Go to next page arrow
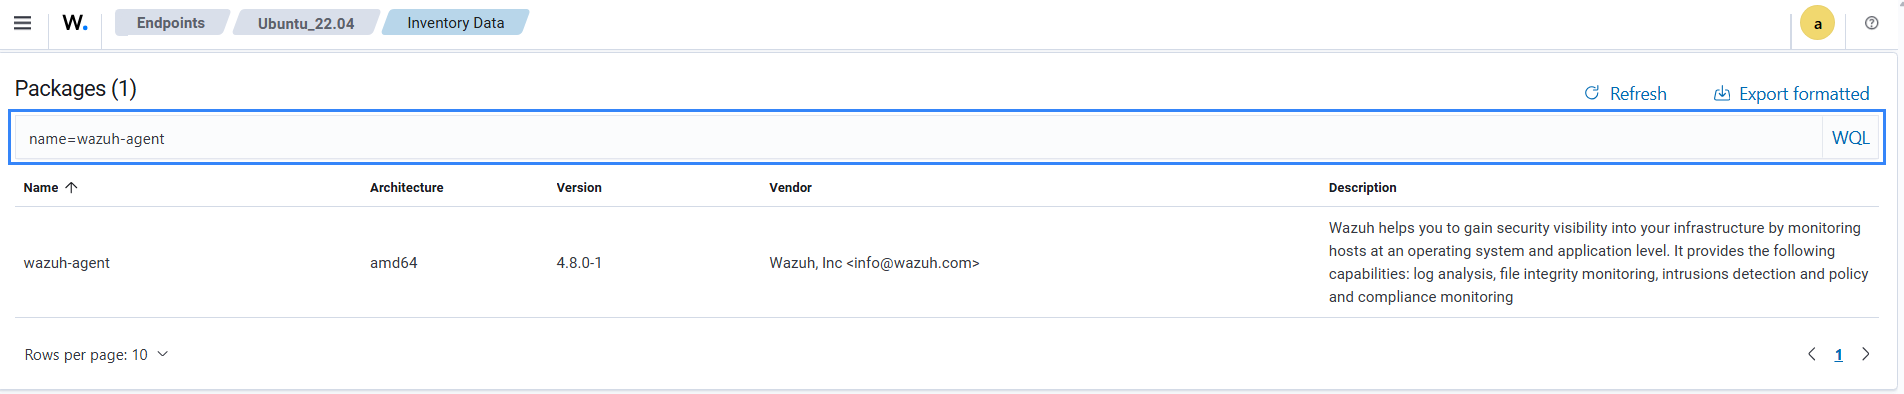The image size is (1904, 394). click(x=1865, y=354)
